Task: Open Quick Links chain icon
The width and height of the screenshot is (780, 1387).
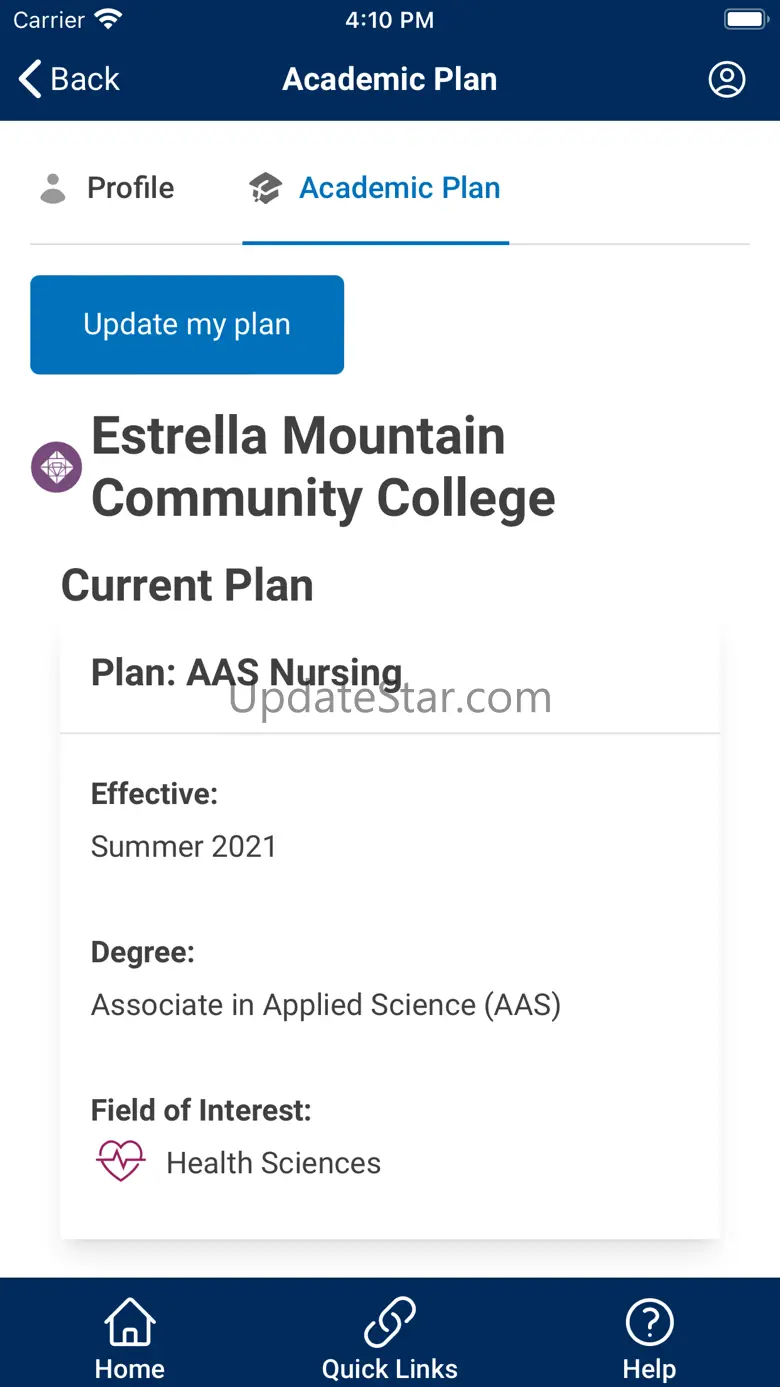Action: (390, 1323)
